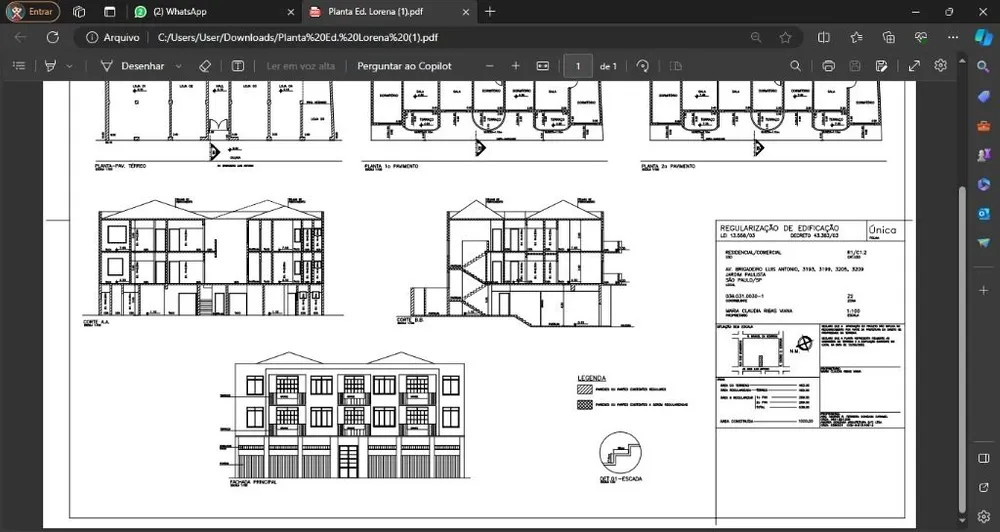Rotate the PDF page

[x=643, y=66]
